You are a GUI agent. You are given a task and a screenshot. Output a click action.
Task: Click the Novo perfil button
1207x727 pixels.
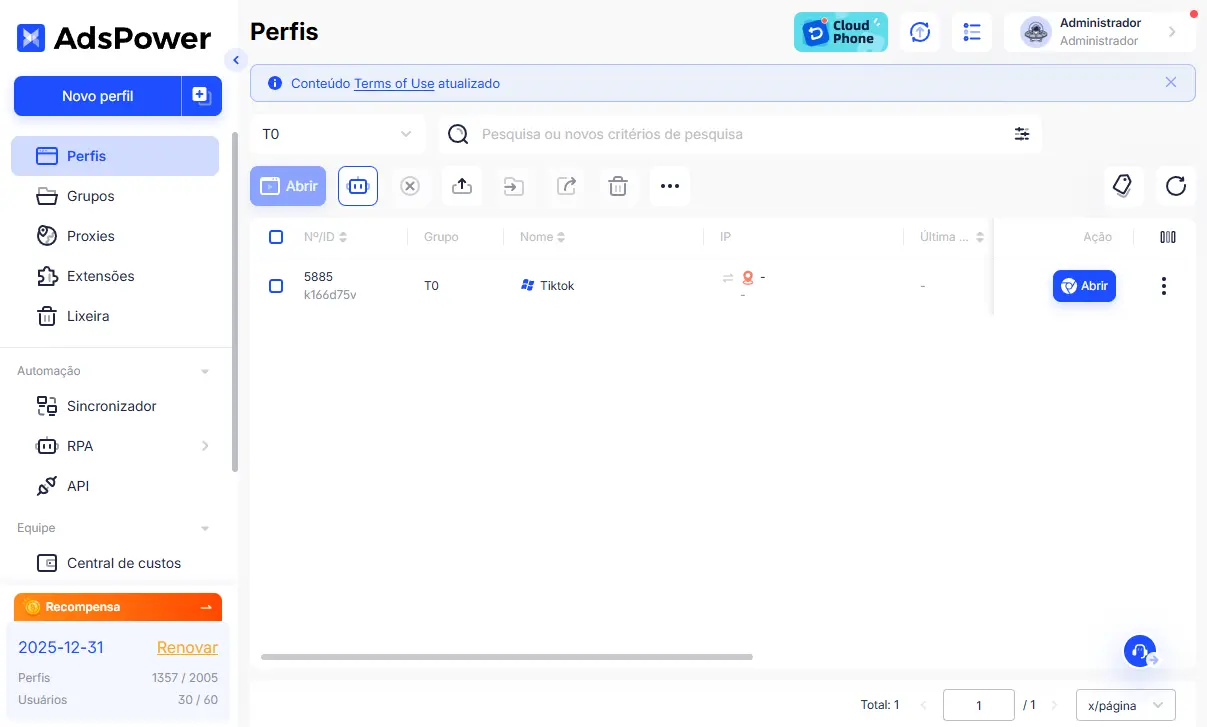point(98,96)
